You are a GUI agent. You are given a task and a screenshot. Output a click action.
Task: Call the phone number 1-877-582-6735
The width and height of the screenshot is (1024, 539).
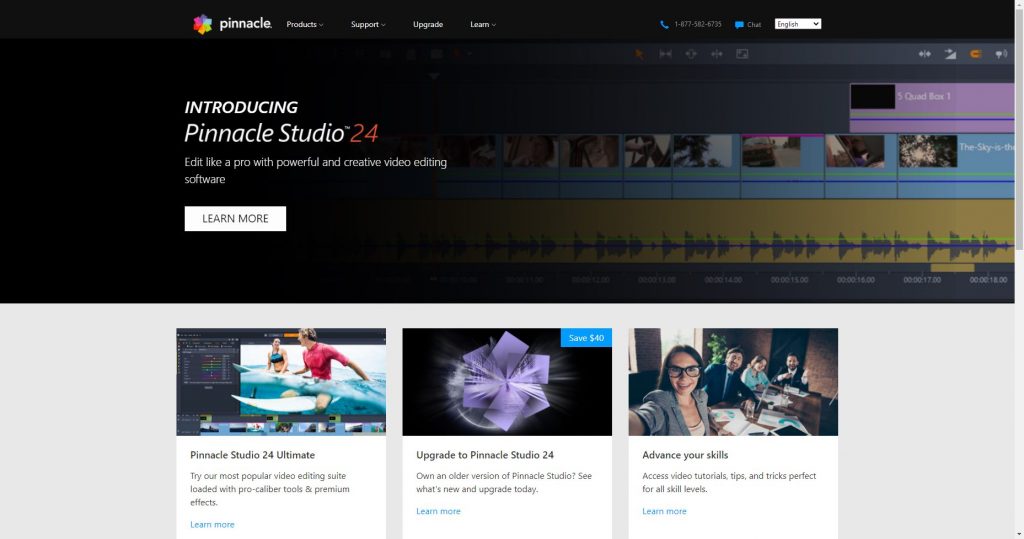coord(697,24)
